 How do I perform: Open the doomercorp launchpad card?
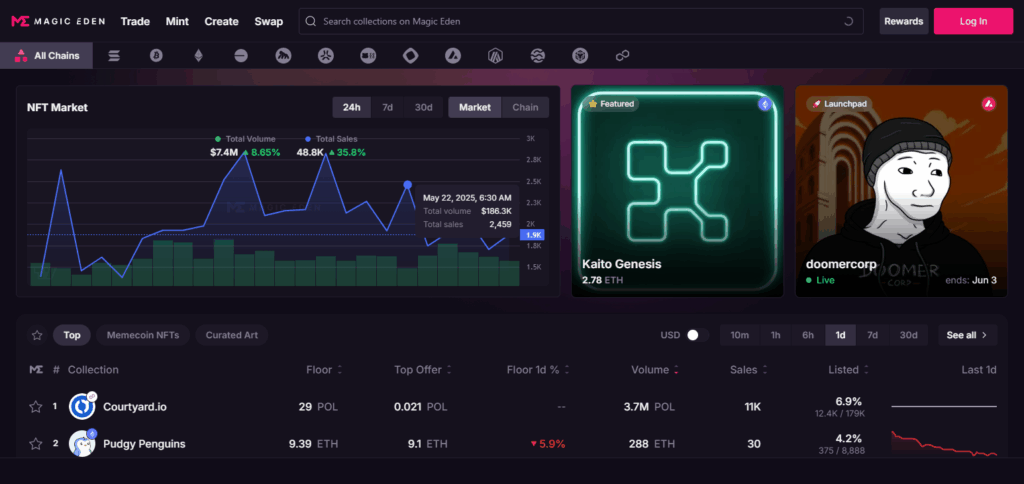(x=901, y=191)
